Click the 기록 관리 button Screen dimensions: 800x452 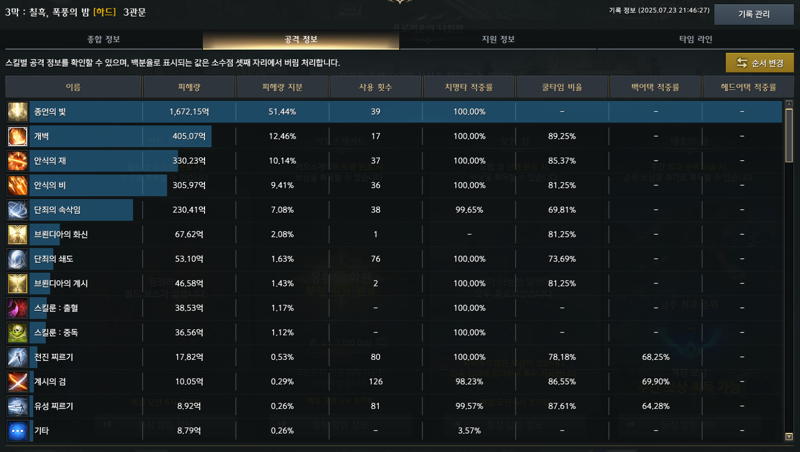754,14
